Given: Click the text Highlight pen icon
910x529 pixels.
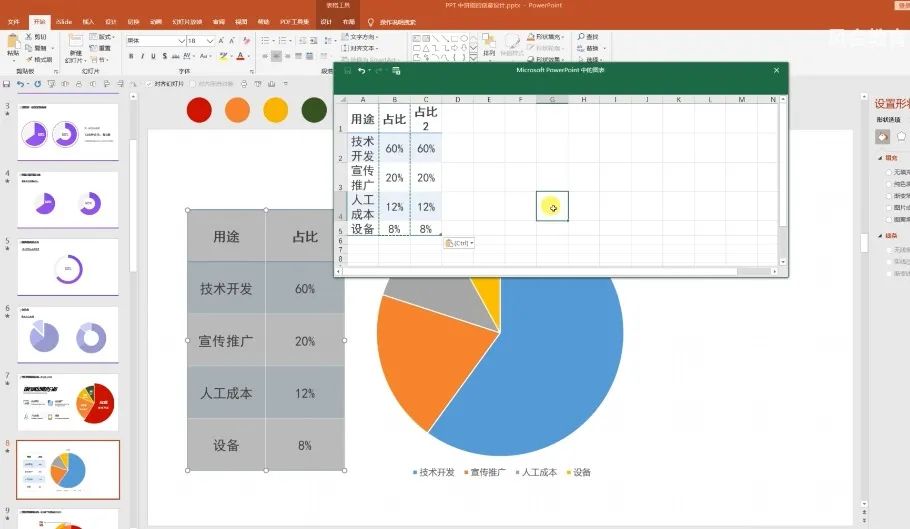Looking at the screenshot, I should 223,56.
